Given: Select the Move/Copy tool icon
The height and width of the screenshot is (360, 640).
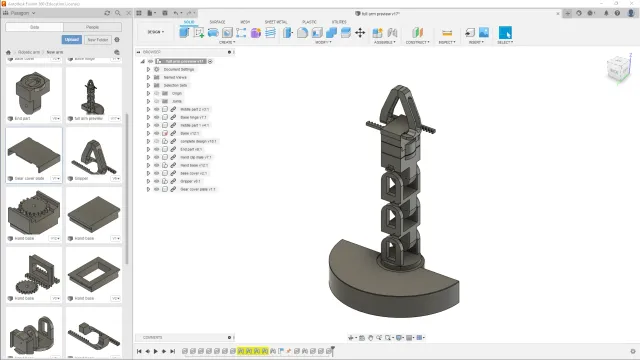Looking at the screenshot, I should tap(360, 33).
